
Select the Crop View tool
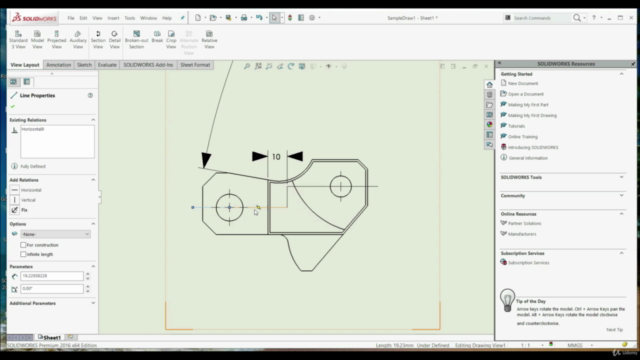(x=171, y=40)
